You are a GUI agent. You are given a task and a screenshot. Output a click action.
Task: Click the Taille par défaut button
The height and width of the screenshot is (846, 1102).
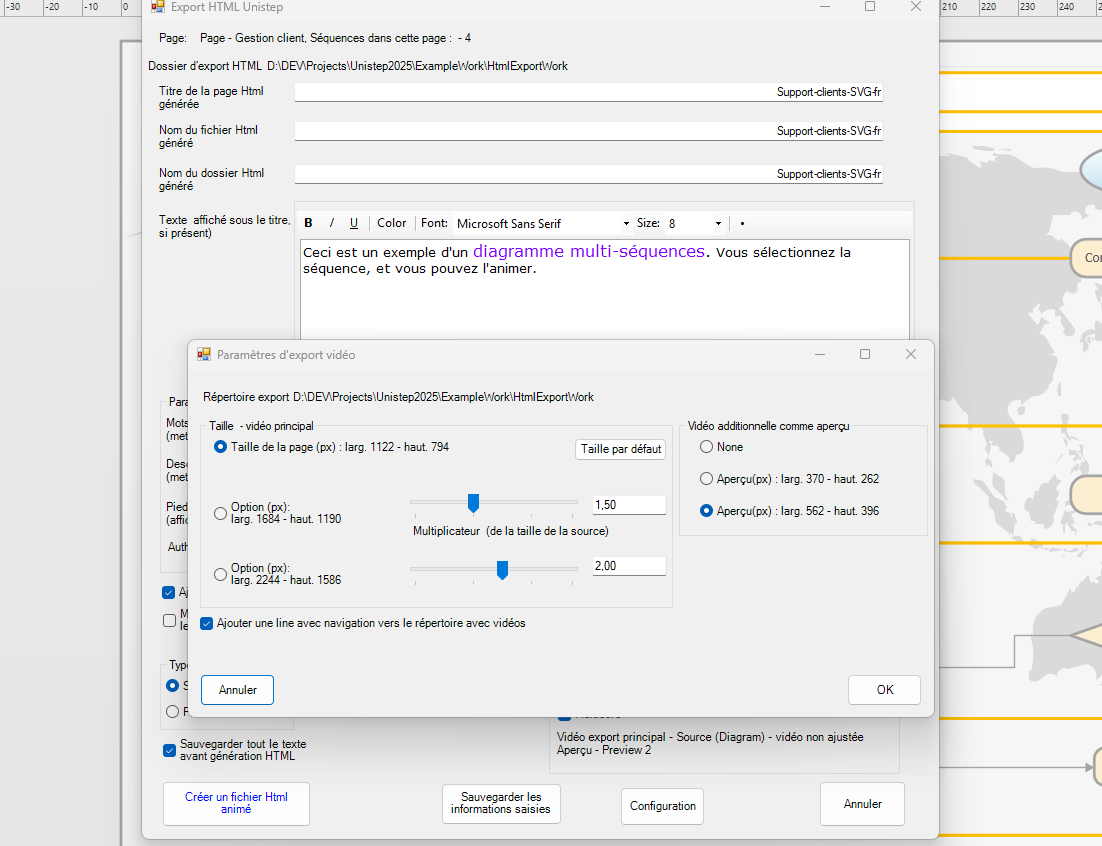point(621,450)
